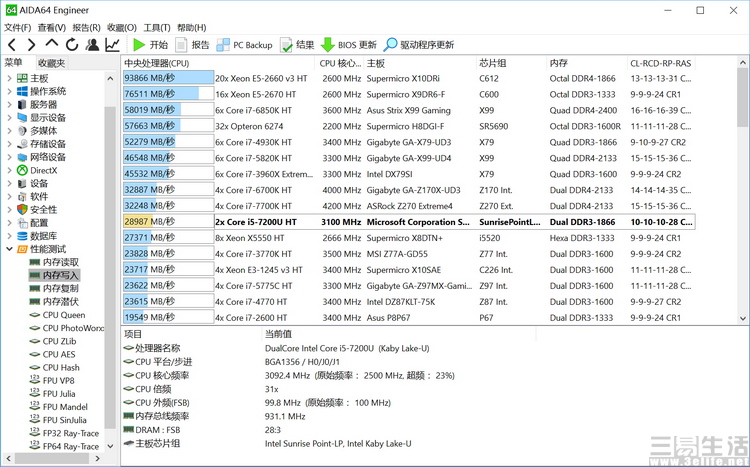Select the FPU Mandel benchmark icon
750x467 pixels.
point(34,406)
